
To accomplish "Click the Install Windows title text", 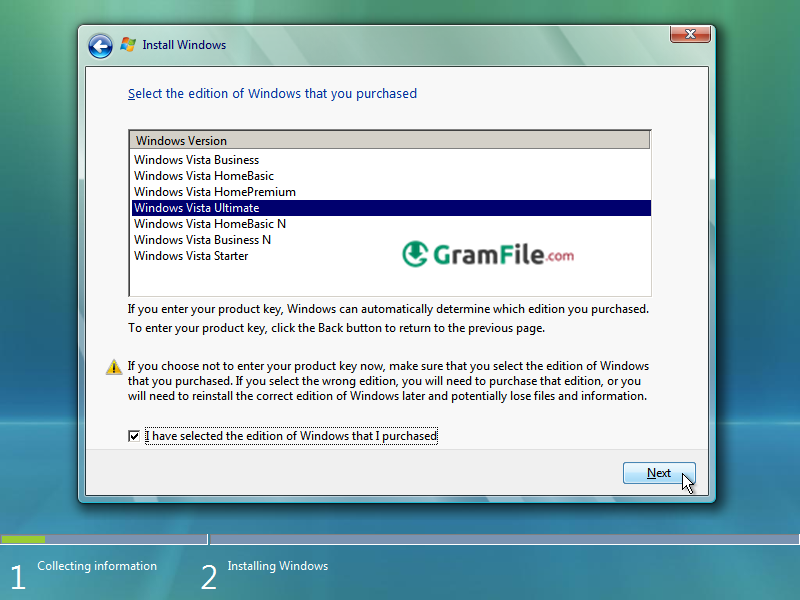I will [184, 45].
